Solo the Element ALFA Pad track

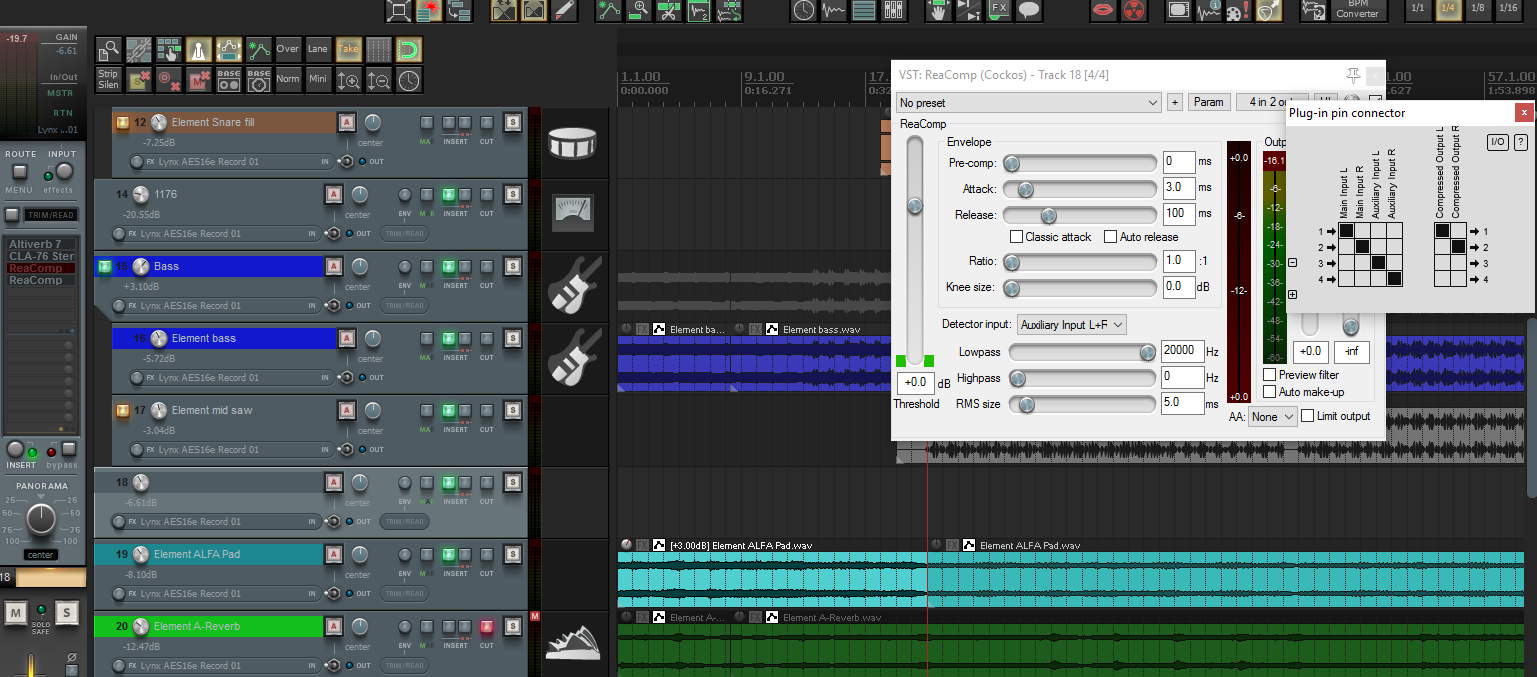tap(512, 555)
